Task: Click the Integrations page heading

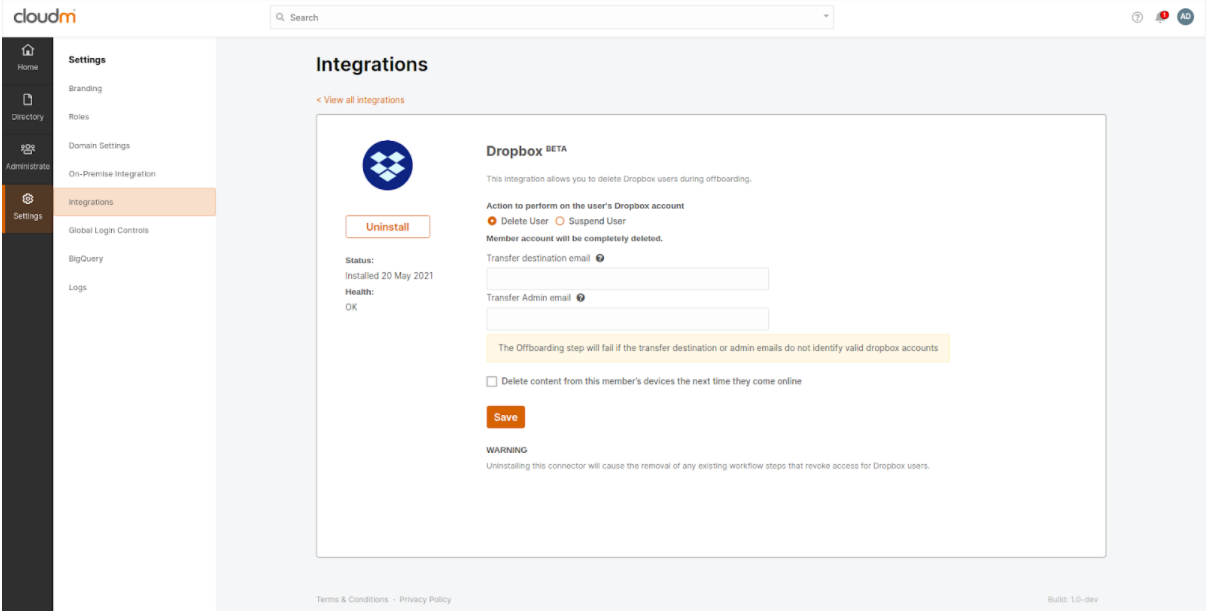Action: pos(372,65)
